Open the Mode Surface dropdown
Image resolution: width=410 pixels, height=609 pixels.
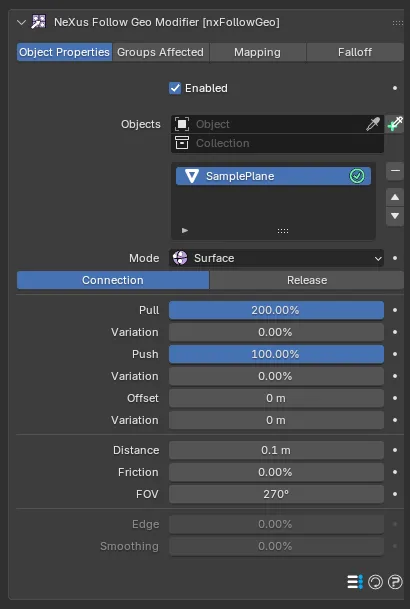276,258
